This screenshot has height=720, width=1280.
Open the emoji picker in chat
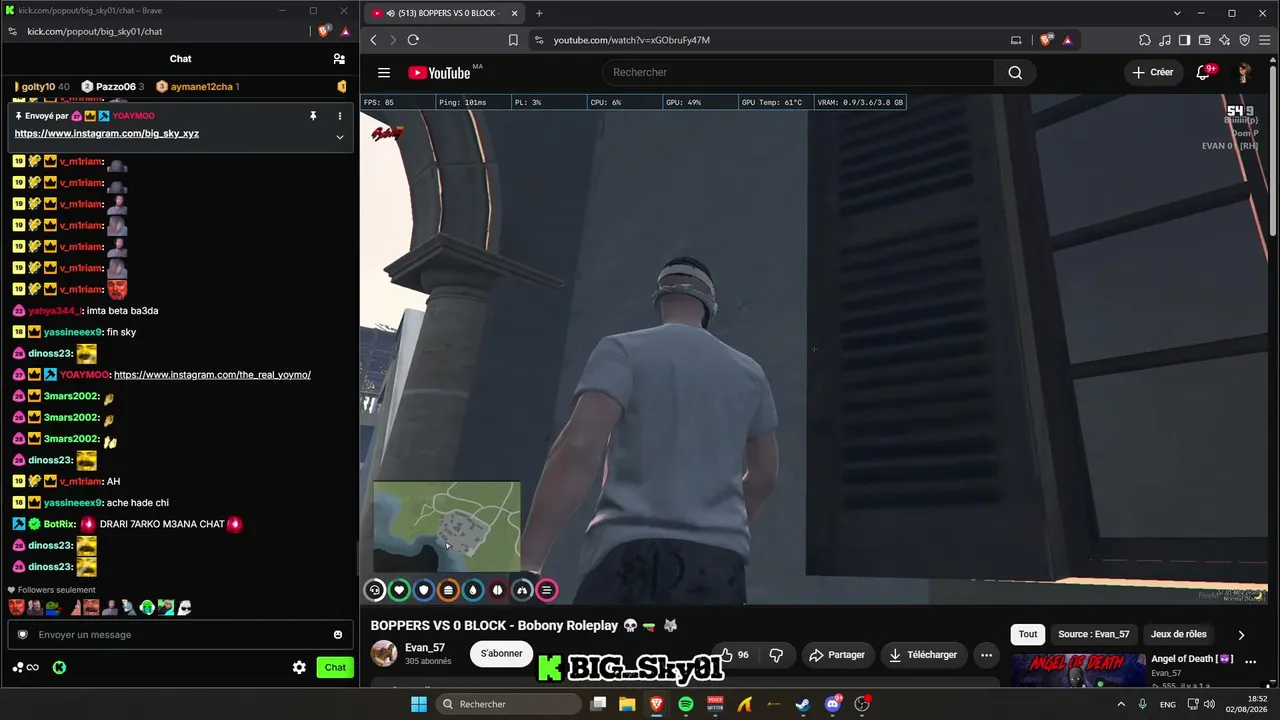[x=338, y=634]
